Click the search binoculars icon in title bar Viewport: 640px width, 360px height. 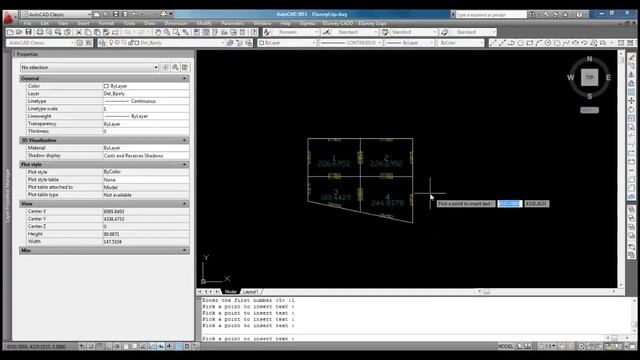pyautogui.click(x=532, y=14)
